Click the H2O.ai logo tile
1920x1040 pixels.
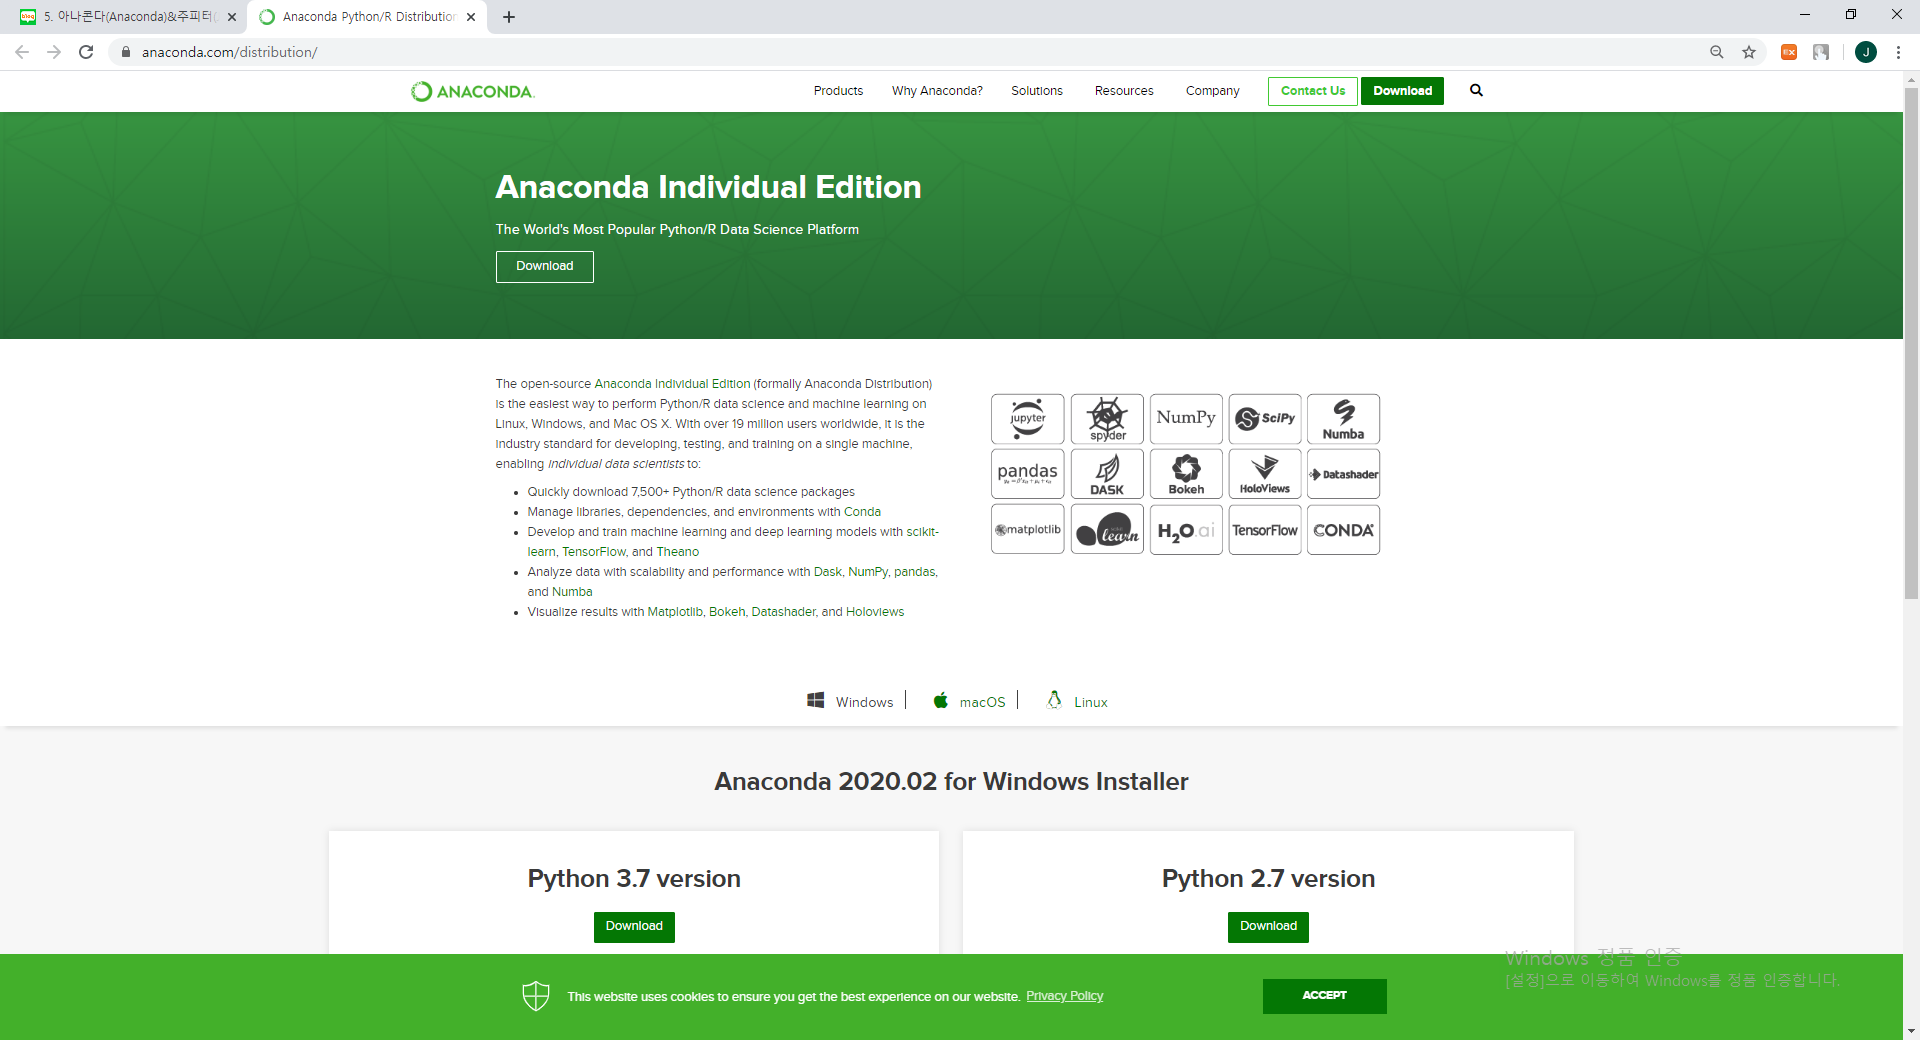(x=1186, y=530)
